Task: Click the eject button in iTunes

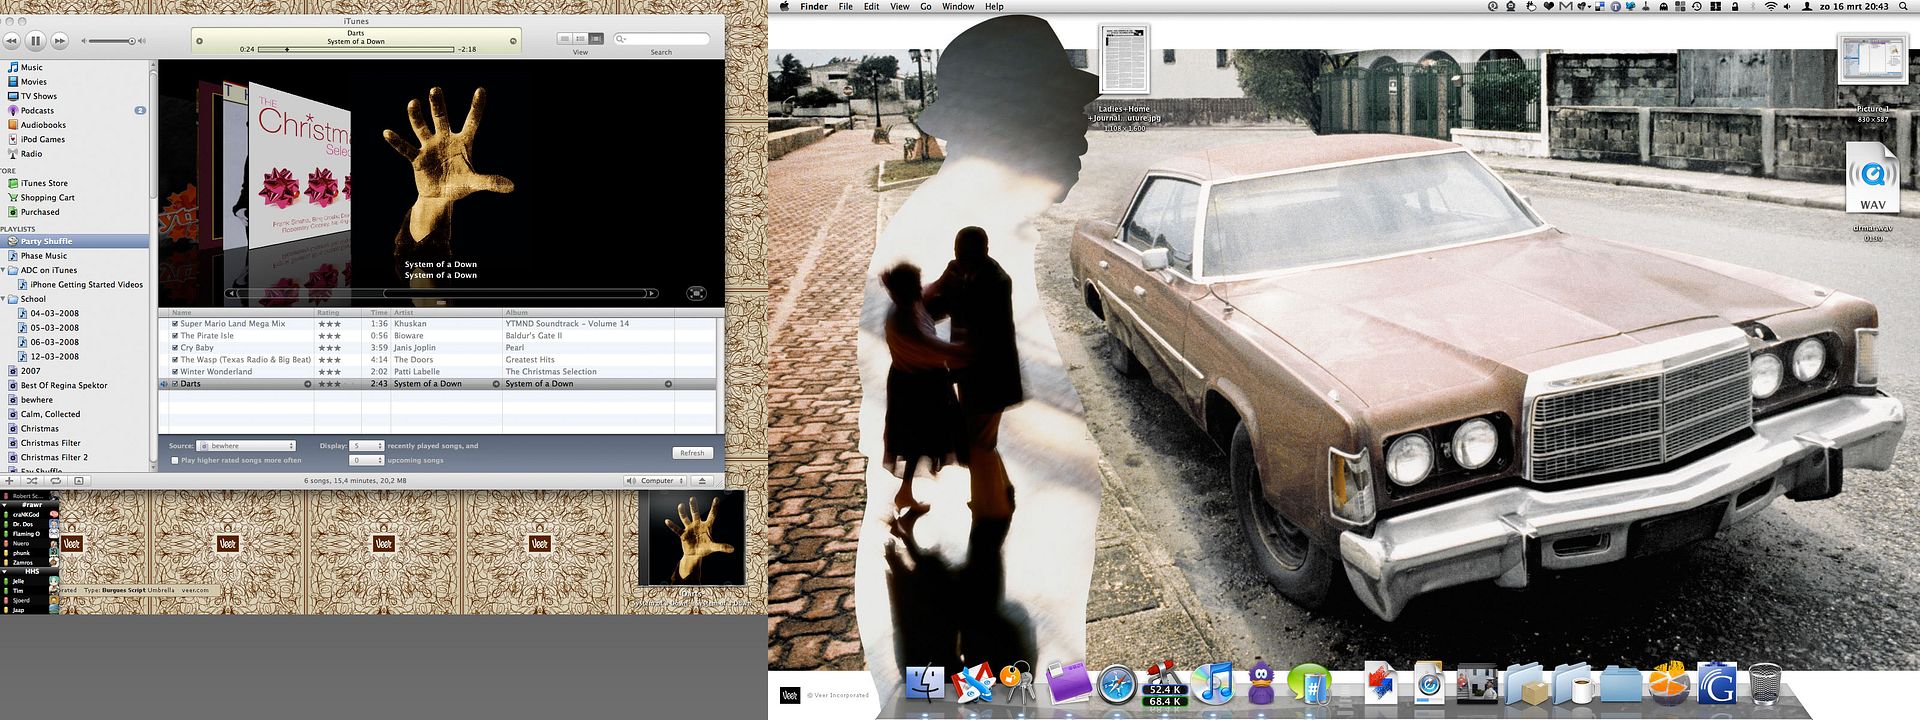Action: point(702,481)
